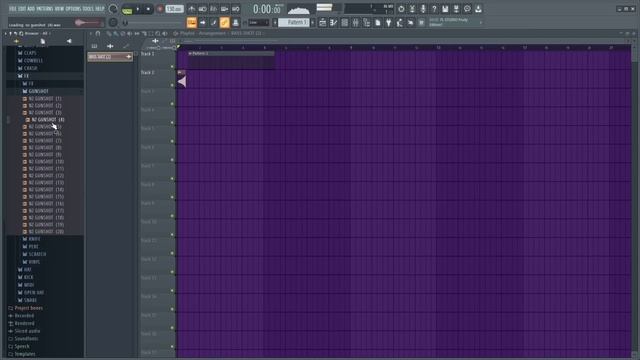Image resolution: width=640 pixels, height=360 pixels.
Task: Select the Pattern 1 clip on Track 1
Action: point(231,60)
